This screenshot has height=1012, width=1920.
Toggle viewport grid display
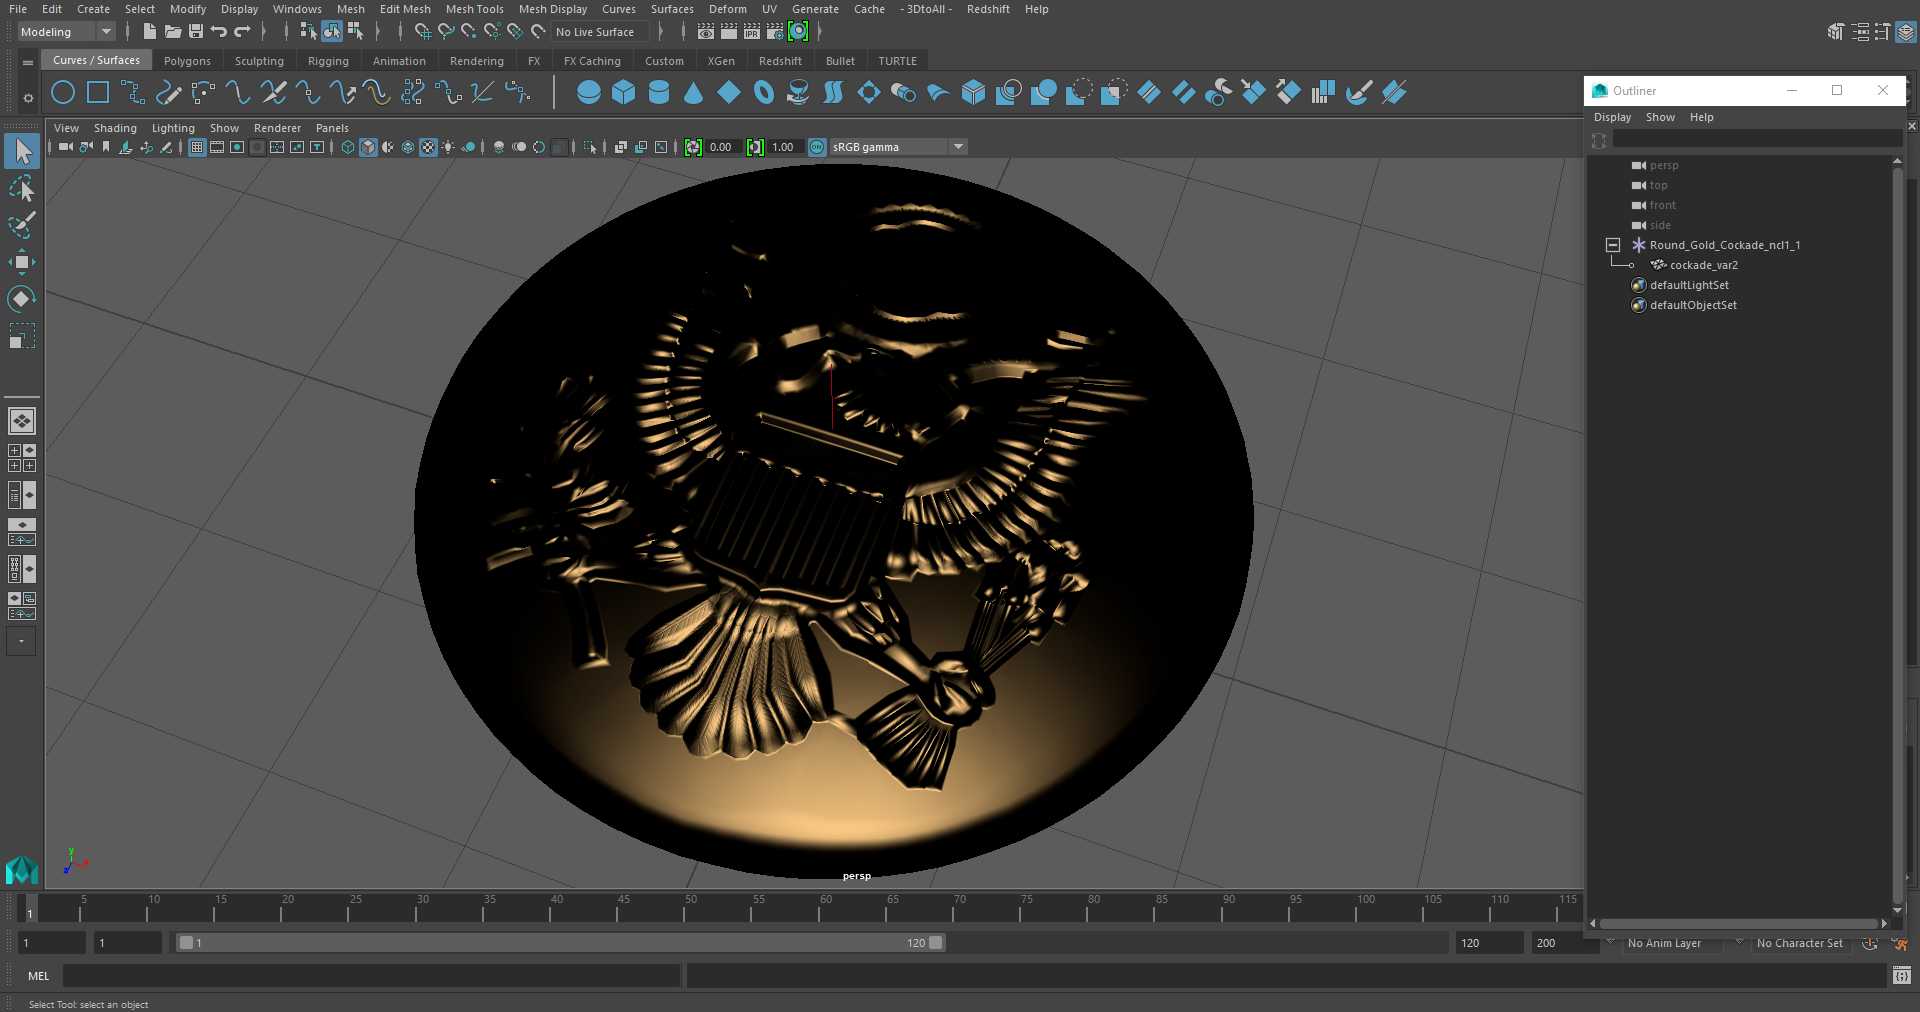(197, 147)
